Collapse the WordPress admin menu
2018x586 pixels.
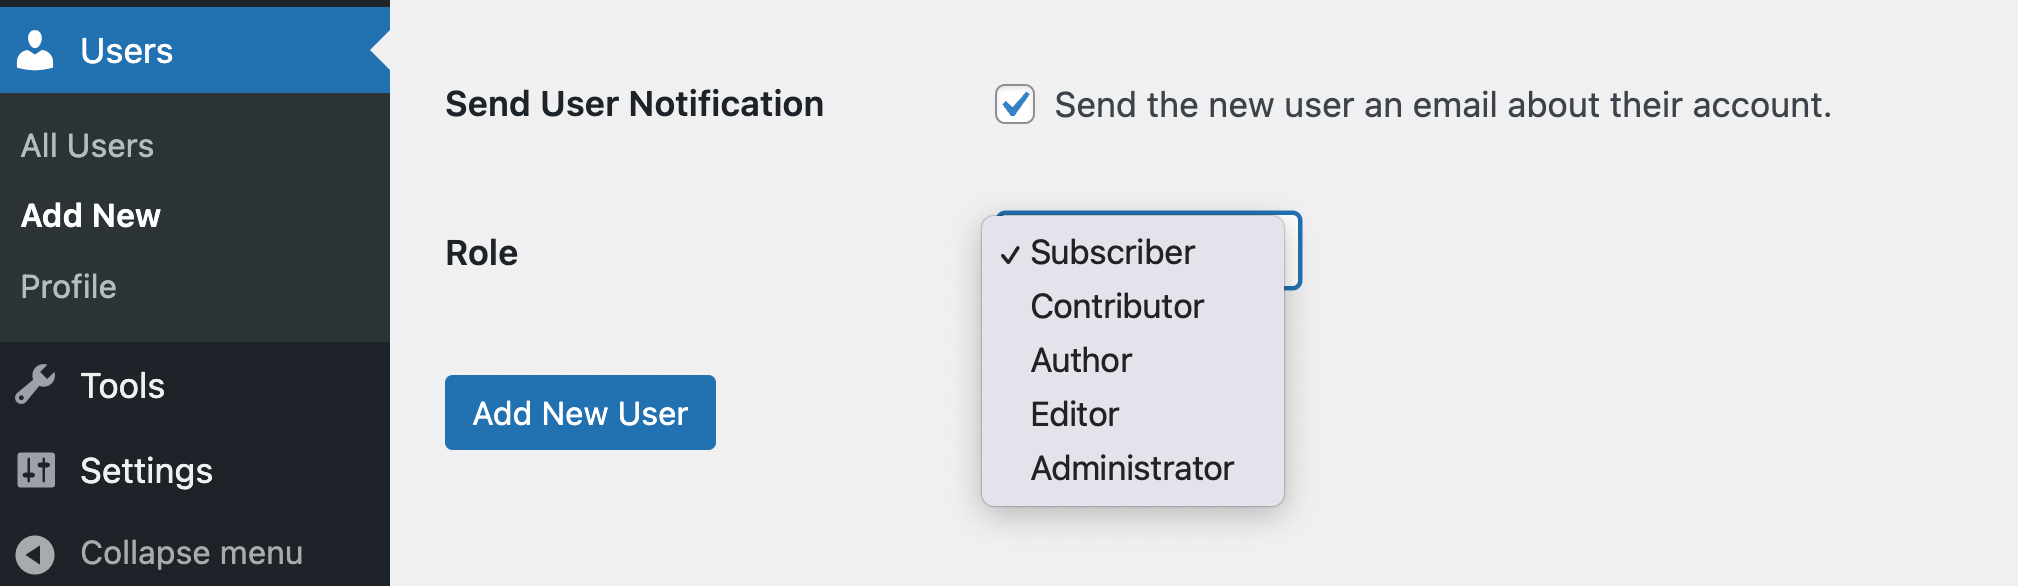190,552
